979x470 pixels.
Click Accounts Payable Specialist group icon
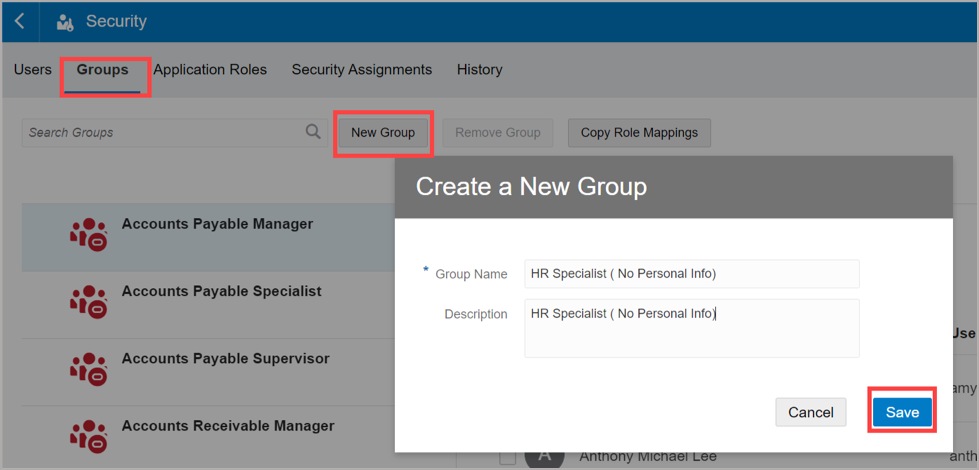pos(89,301)
